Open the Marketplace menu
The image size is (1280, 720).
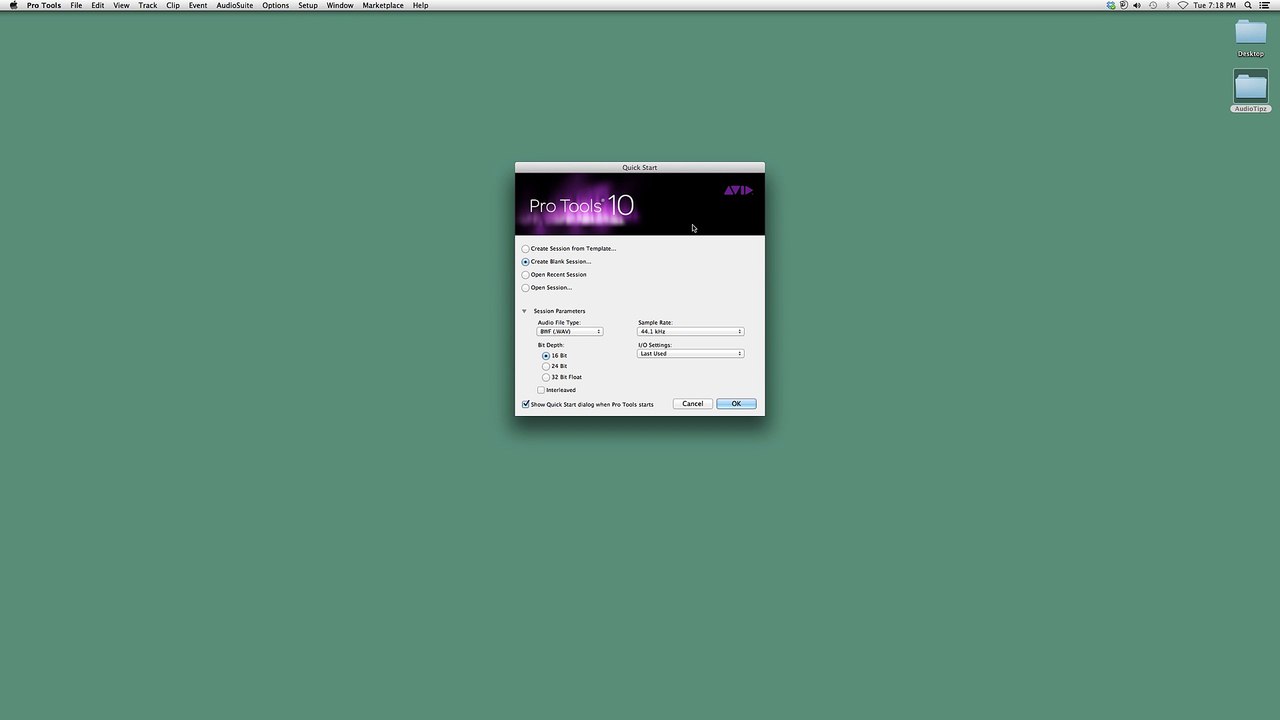pos(383,5)
